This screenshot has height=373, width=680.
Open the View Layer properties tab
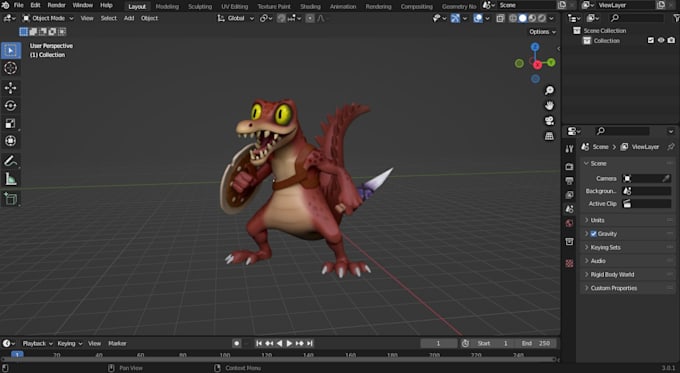coord(569,195)
